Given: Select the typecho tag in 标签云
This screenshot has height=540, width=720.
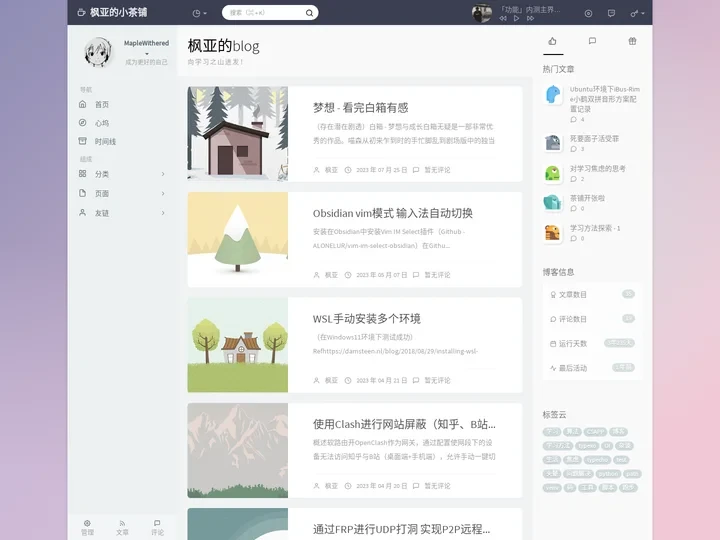Looking at the screenshot, I should [x=597, y=460].
